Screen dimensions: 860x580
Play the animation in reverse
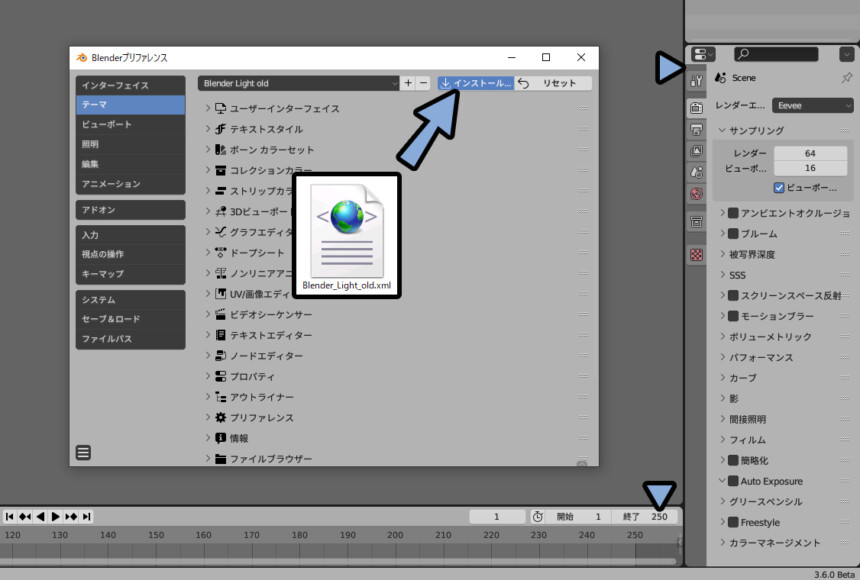(40, 516)
